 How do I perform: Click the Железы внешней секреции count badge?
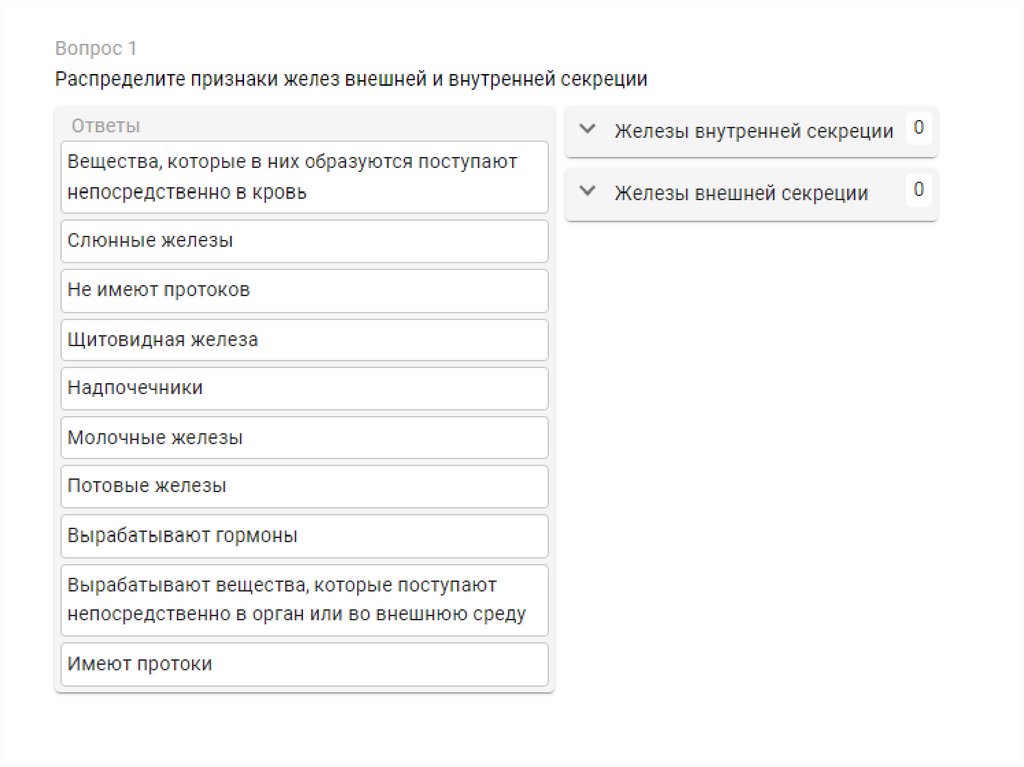pyautogui.click(x=918, y=190)
